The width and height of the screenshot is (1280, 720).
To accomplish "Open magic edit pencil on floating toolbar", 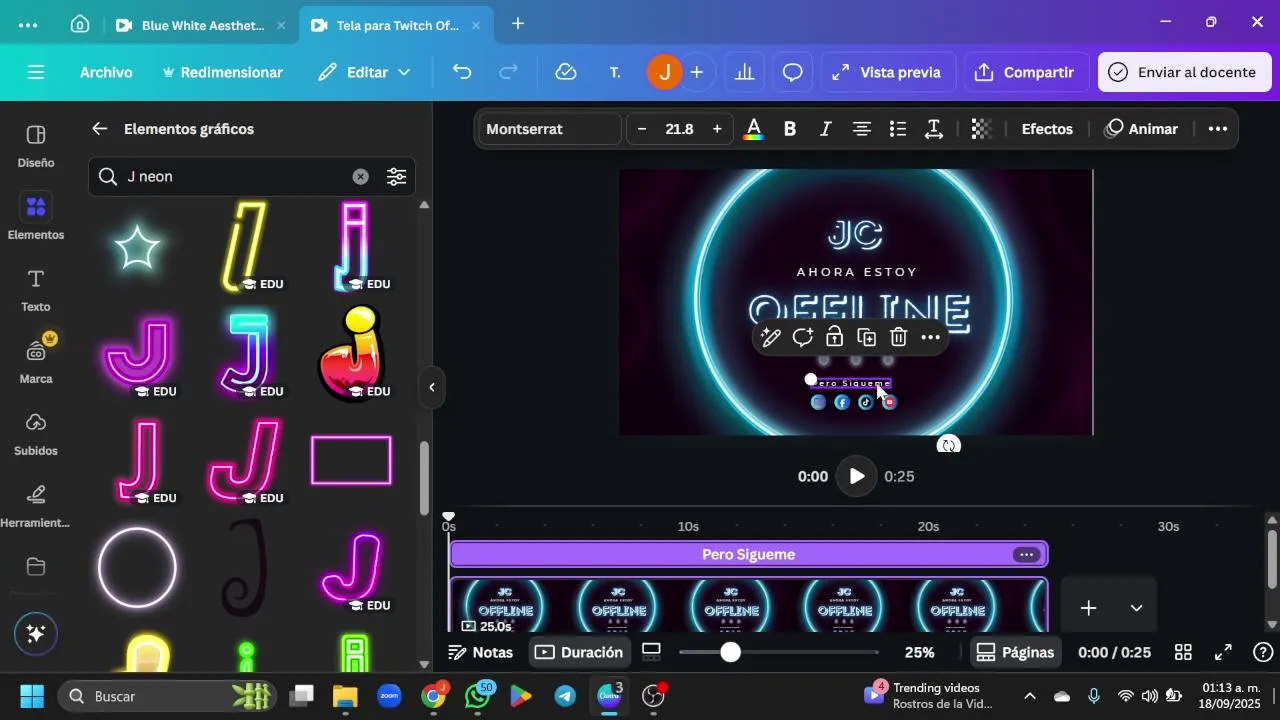I will pyautogui.click(x=771, y=337).
